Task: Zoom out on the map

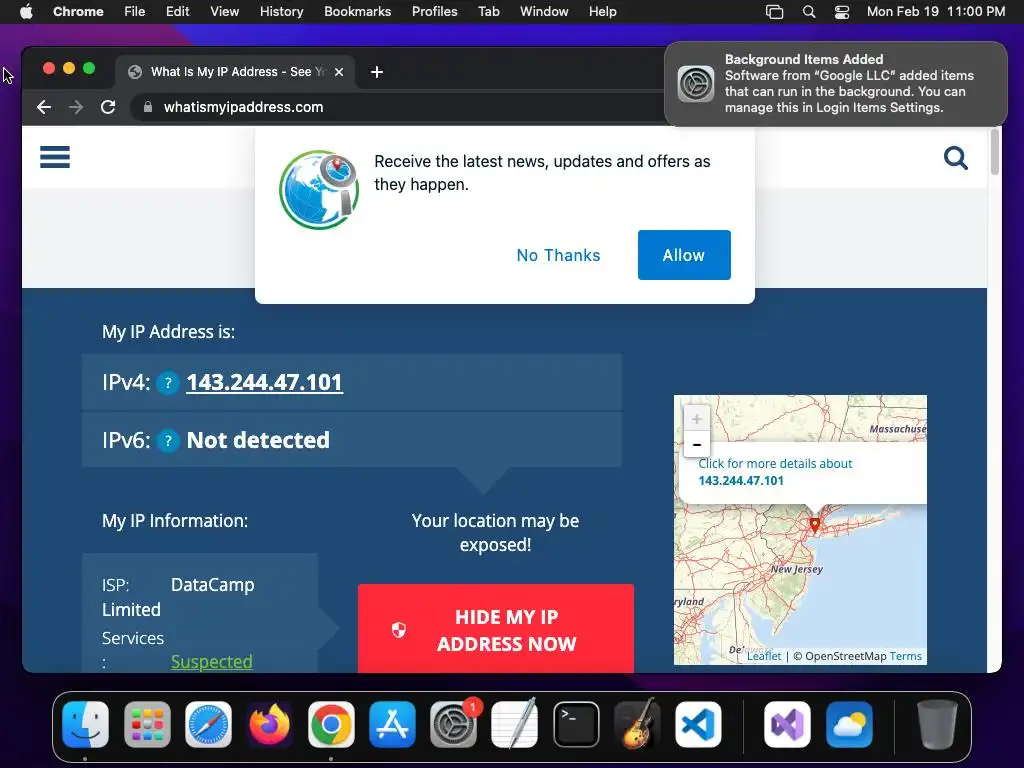Action: click(x=697, y=445)
